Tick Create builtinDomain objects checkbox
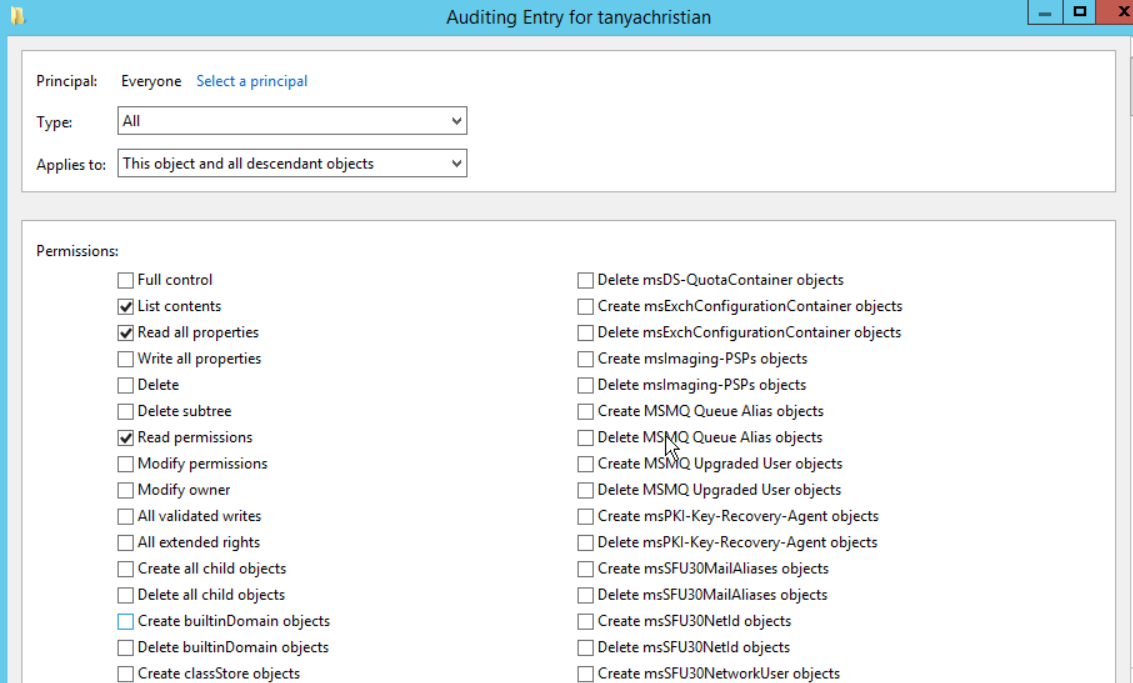Screen dimensions: 1133x683 tap(126, 622)
